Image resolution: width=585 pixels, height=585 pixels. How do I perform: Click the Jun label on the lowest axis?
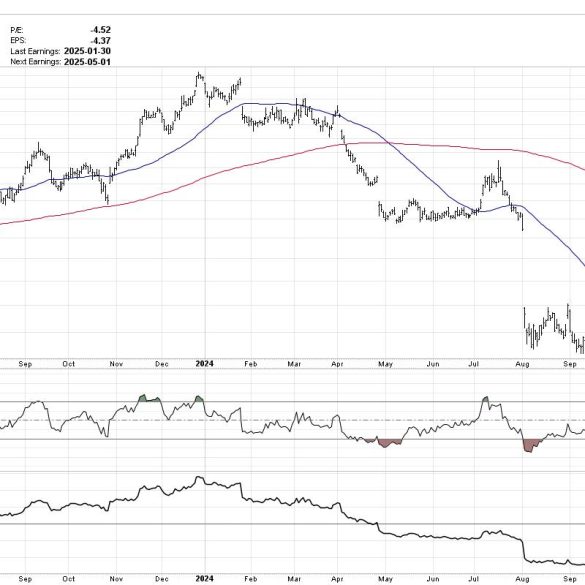433,579
